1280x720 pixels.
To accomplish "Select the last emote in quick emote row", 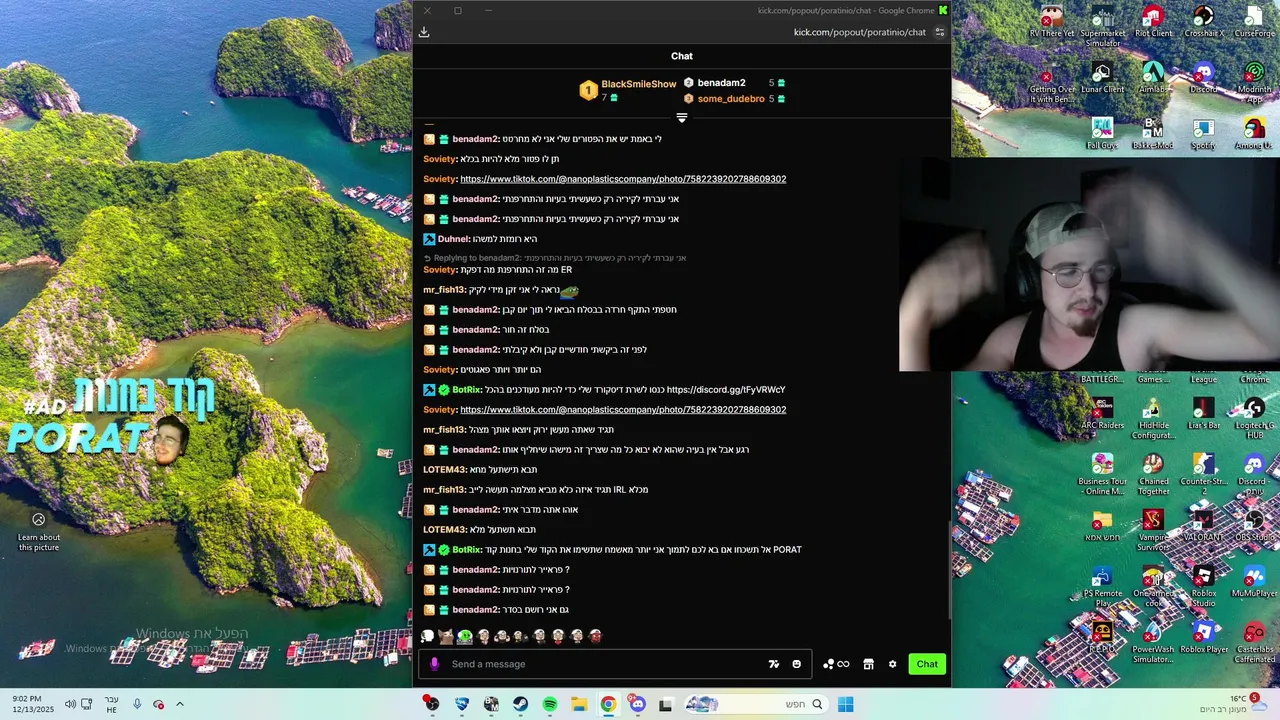I will coord(596,636).
